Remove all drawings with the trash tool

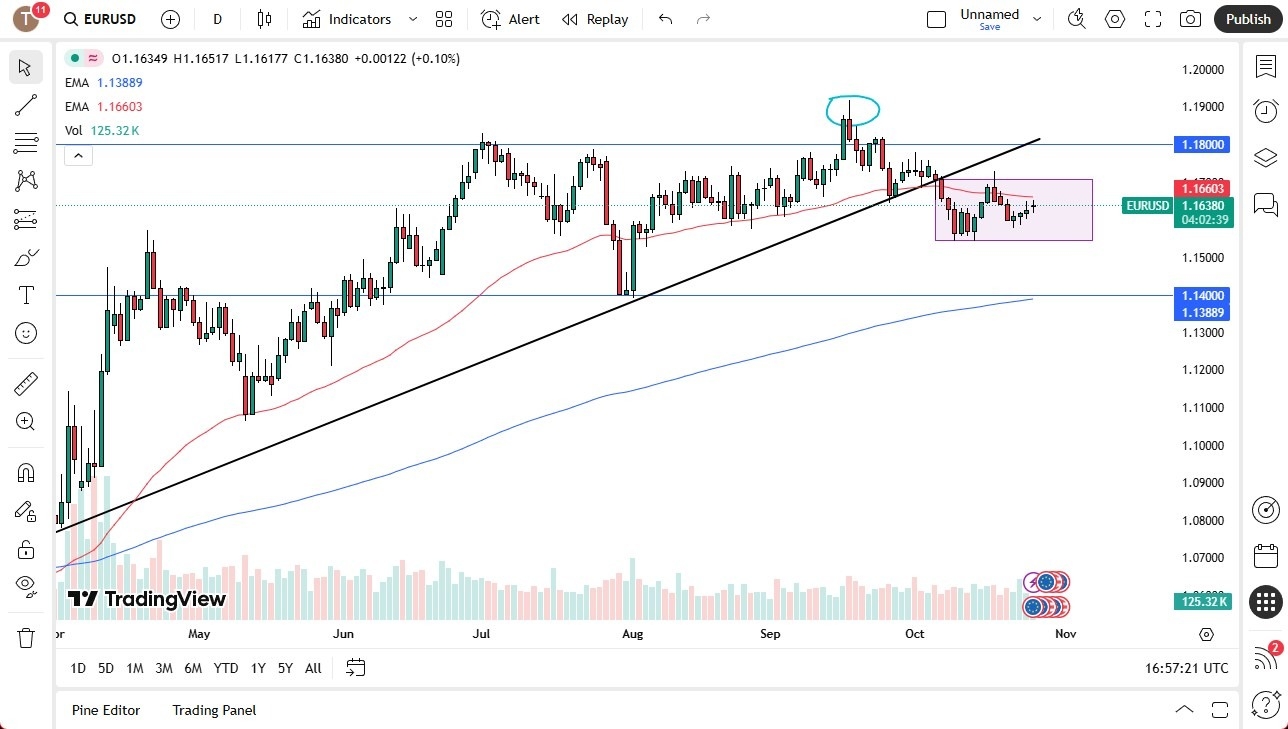pos(25,636)
